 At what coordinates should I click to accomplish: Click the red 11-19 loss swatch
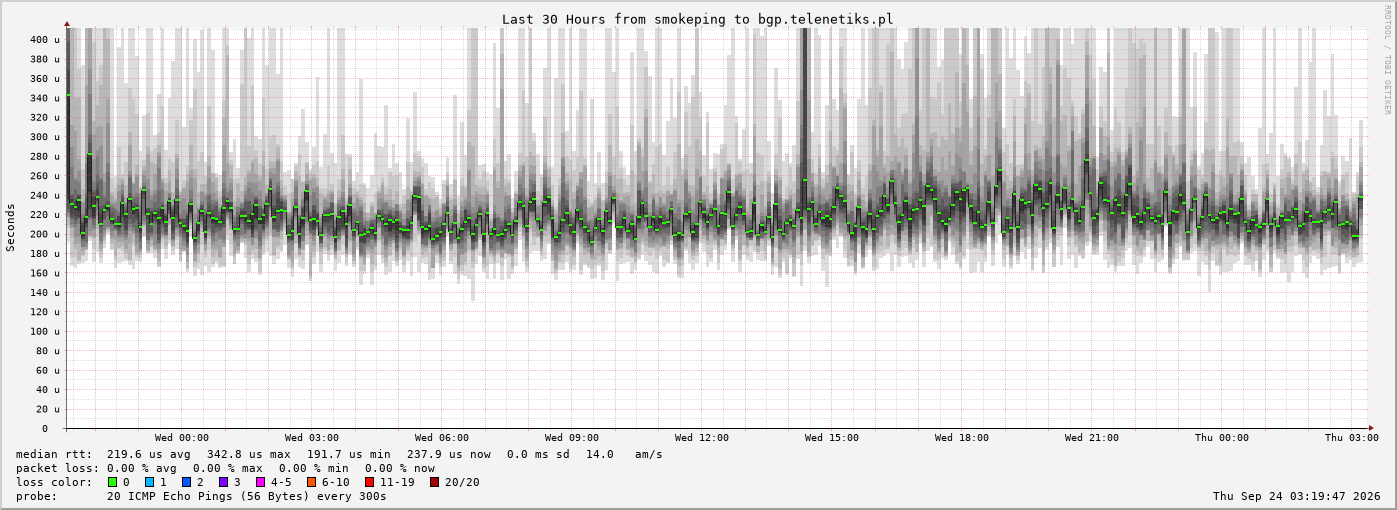tap(369, 482)
